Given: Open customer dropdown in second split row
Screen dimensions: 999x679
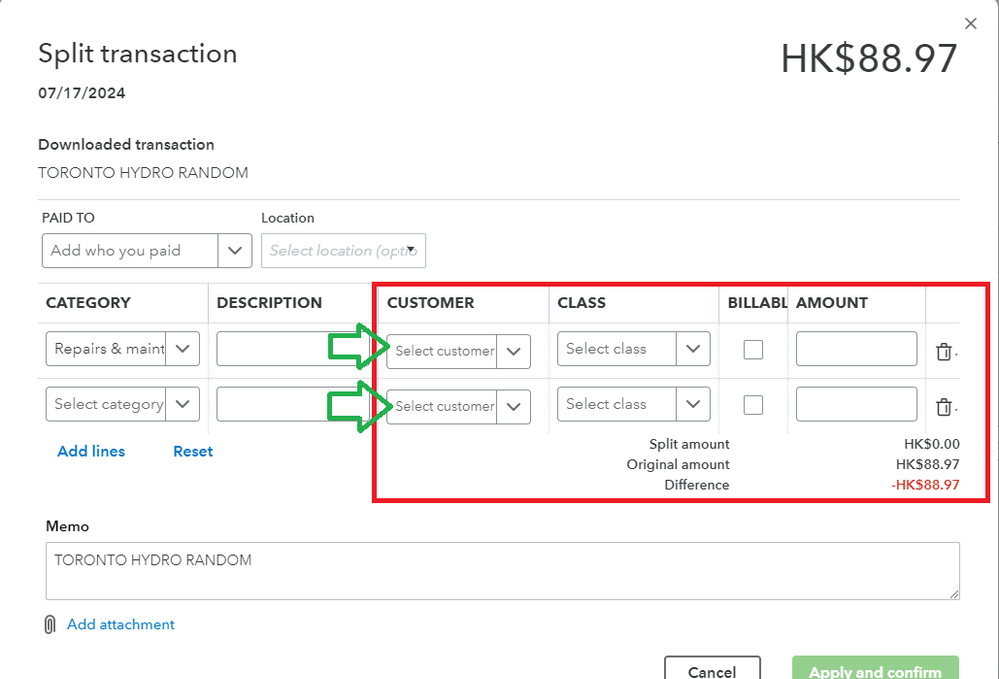Looking at the screenshot, I should [514, 406].
